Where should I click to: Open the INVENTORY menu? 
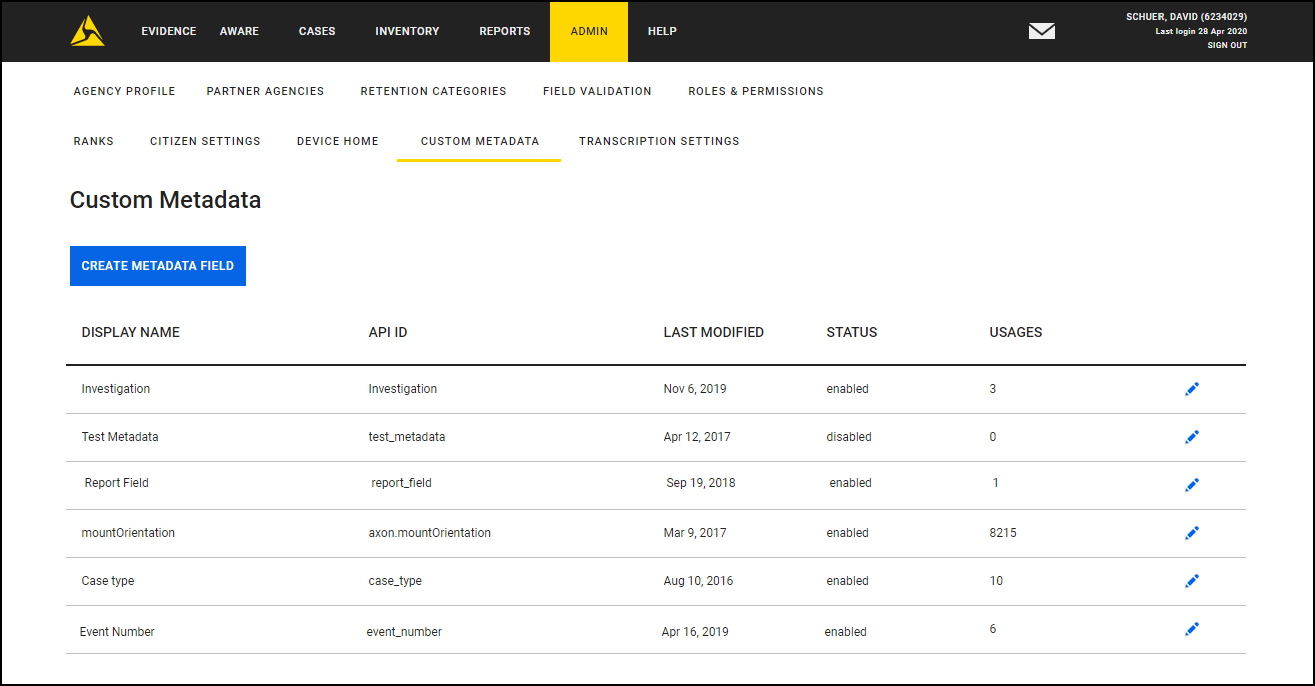pos(407,31)
